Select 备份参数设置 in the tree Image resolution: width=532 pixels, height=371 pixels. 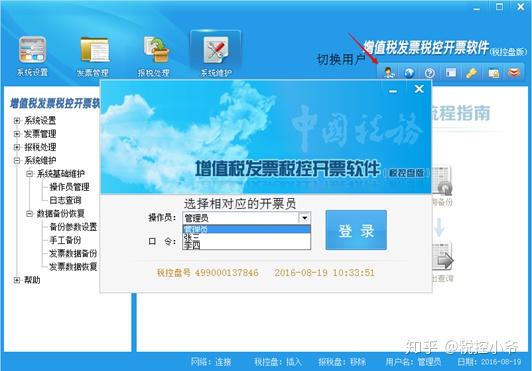(73, 227)
